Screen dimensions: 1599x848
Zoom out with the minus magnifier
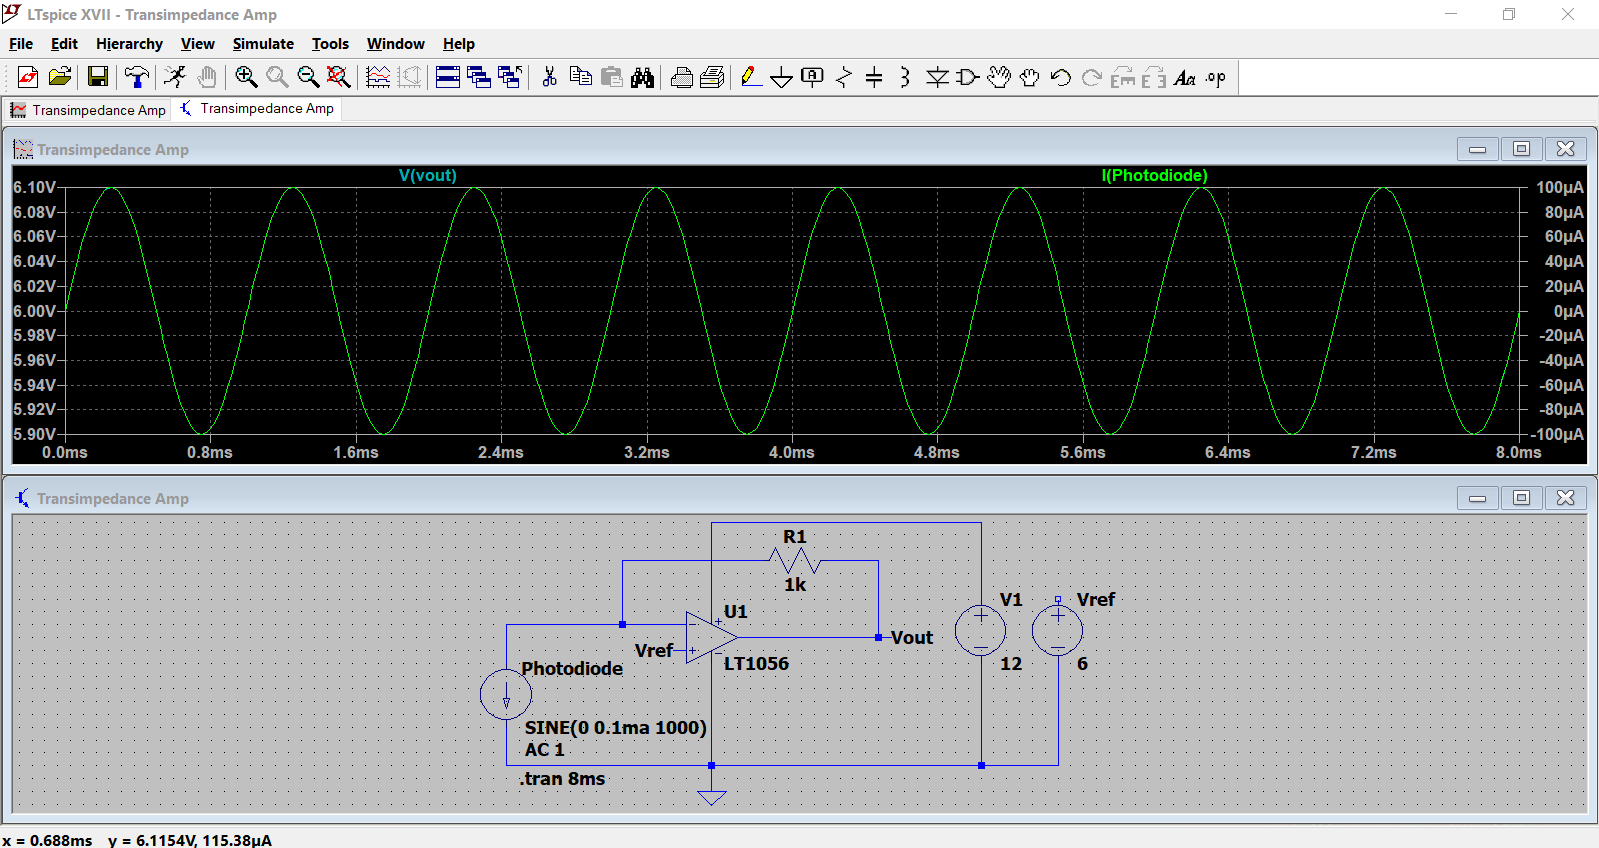[x=308, y=77]
